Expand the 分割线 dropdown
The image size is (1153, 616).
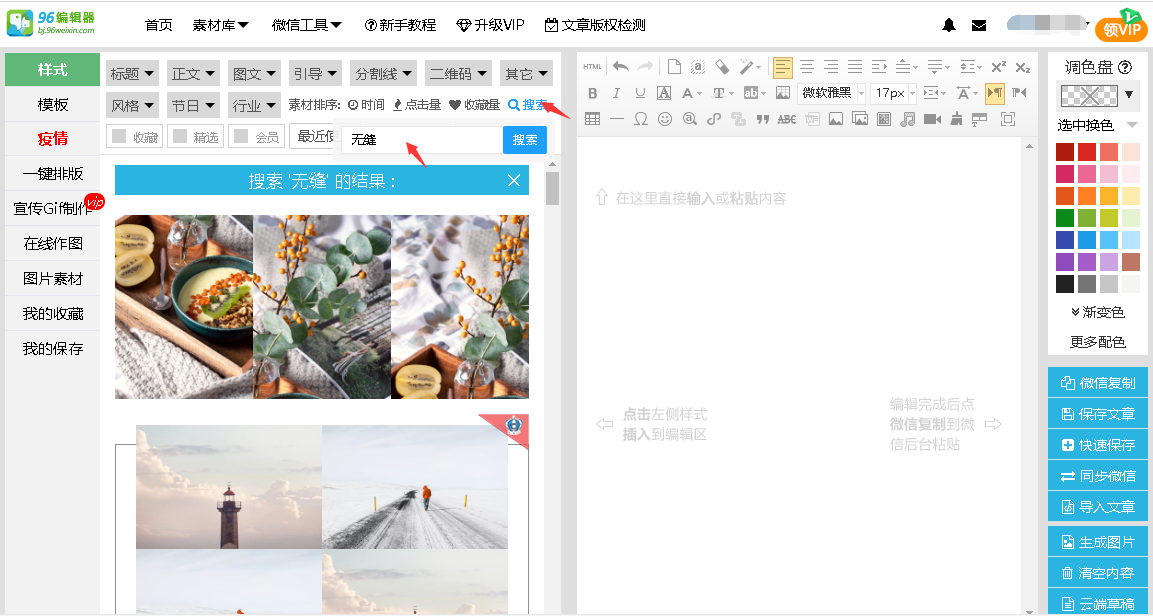tap(383, 74)
